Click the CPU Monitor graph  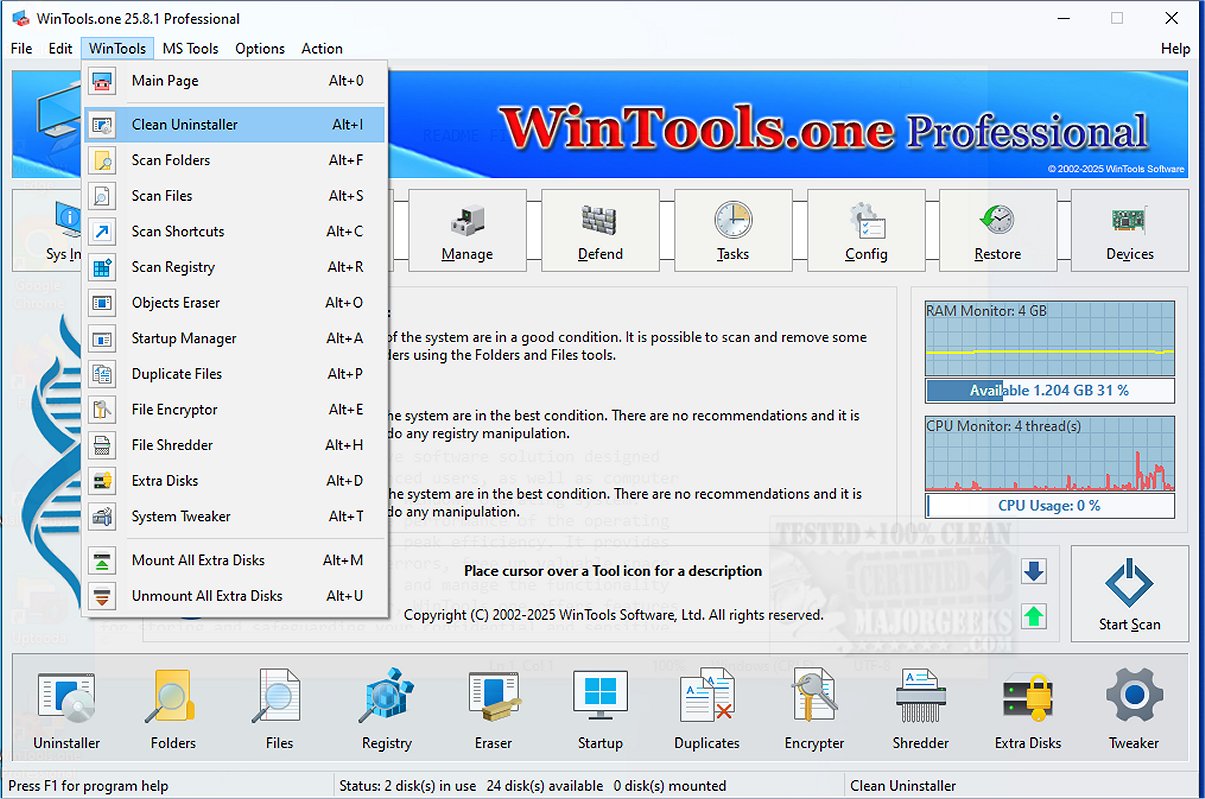click(1050, 453)
